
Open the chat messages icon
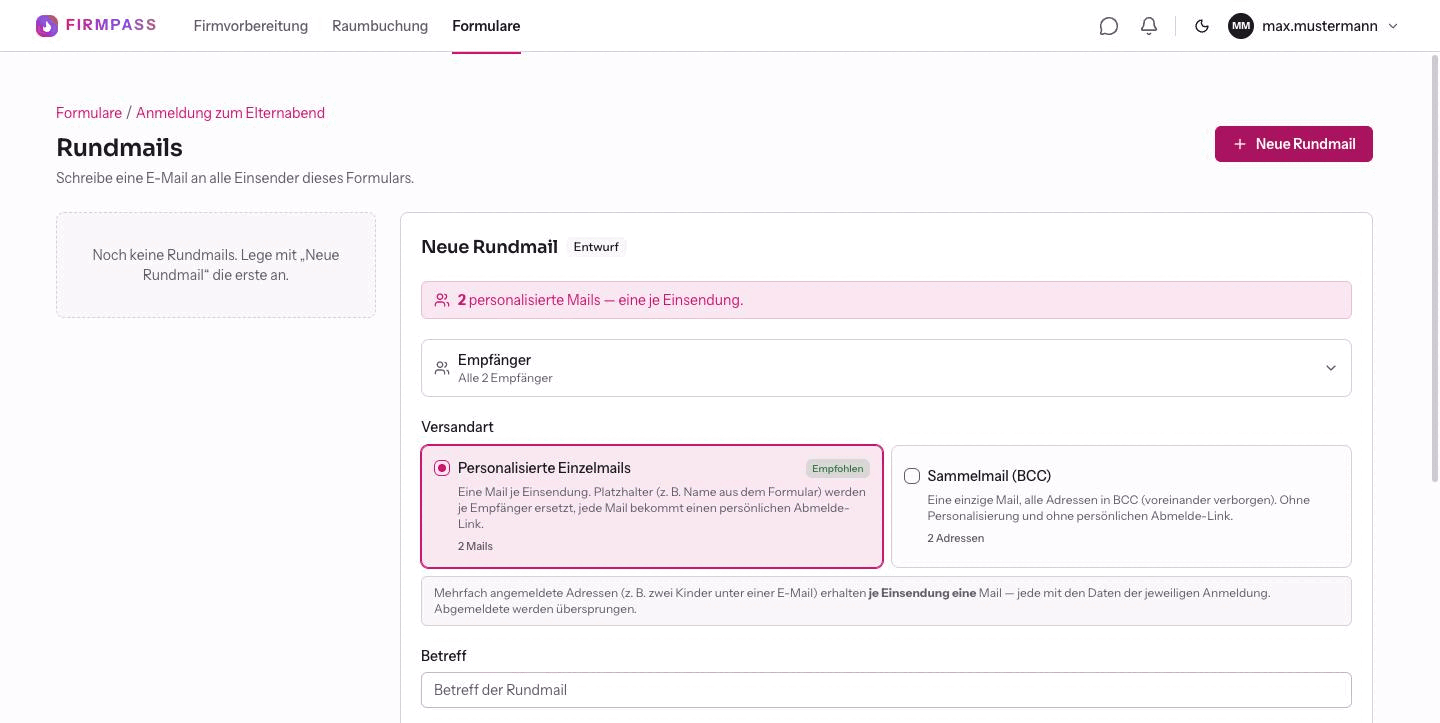[x=1108, y=26]
